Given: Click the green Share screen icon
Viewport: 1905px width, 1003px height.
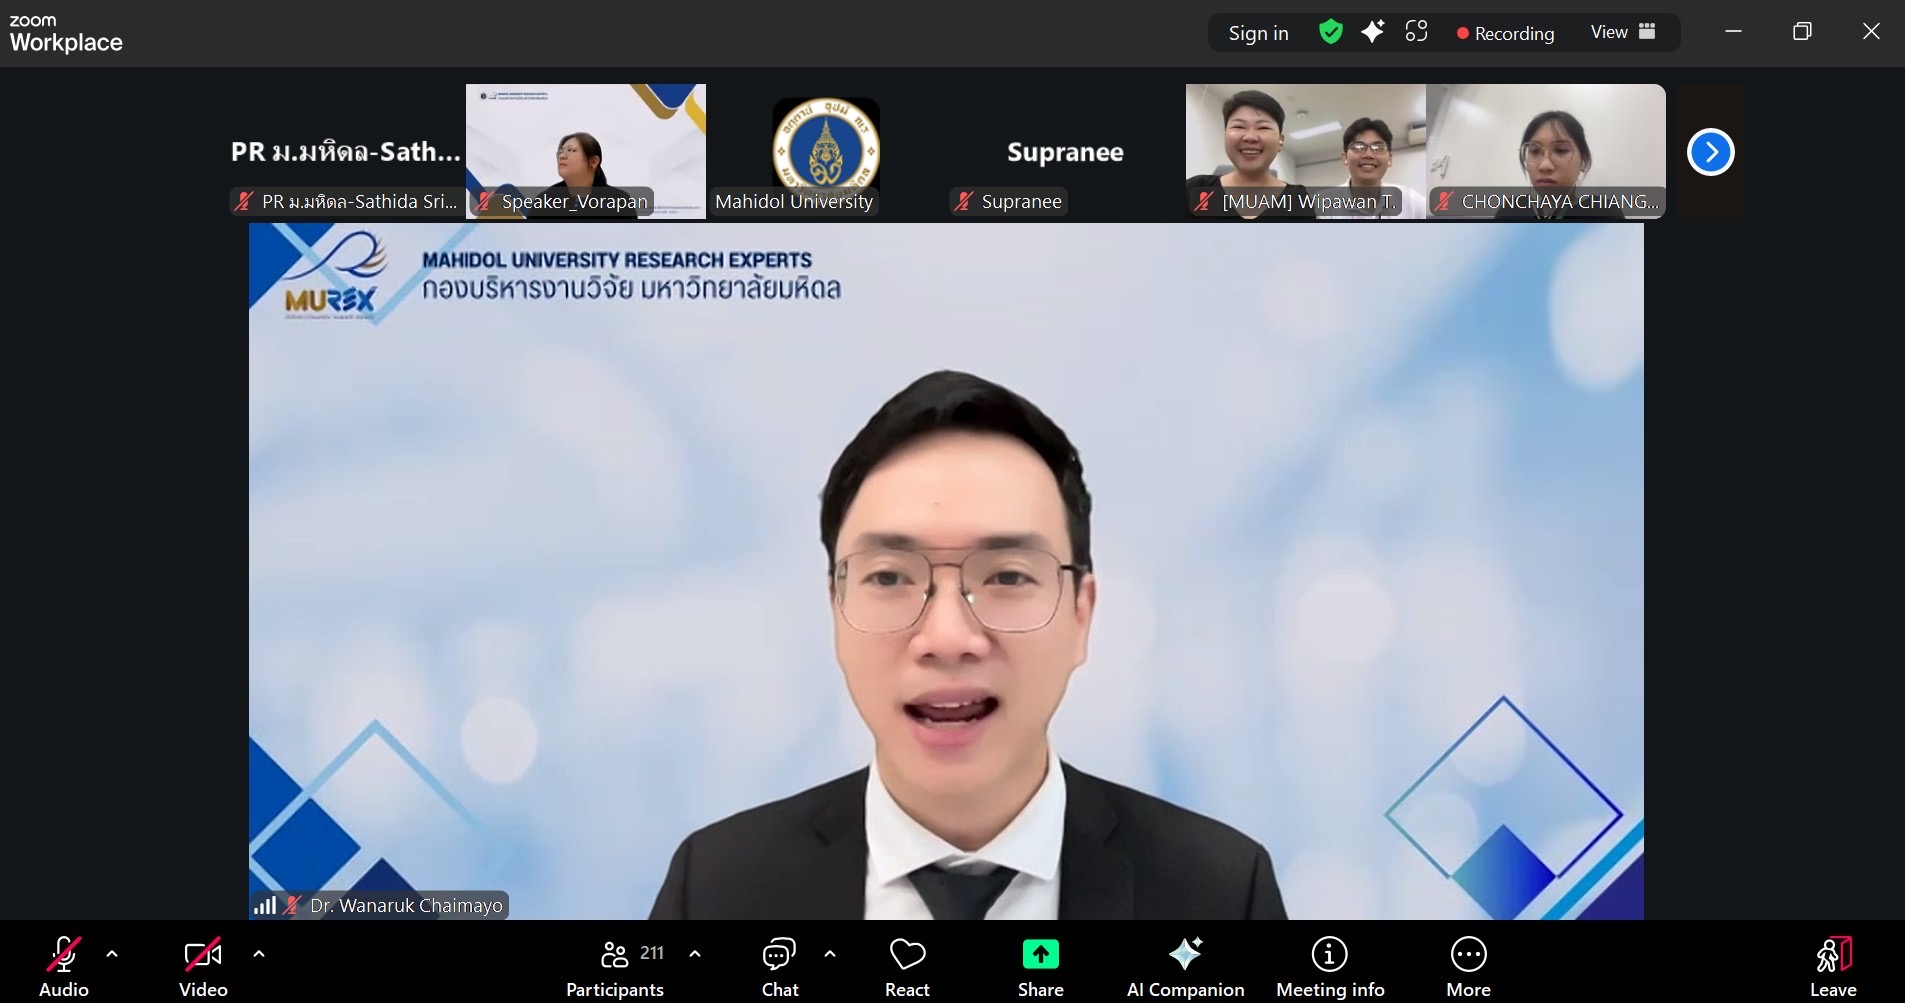Looking at the screenshot, I should pos(1040,955).
